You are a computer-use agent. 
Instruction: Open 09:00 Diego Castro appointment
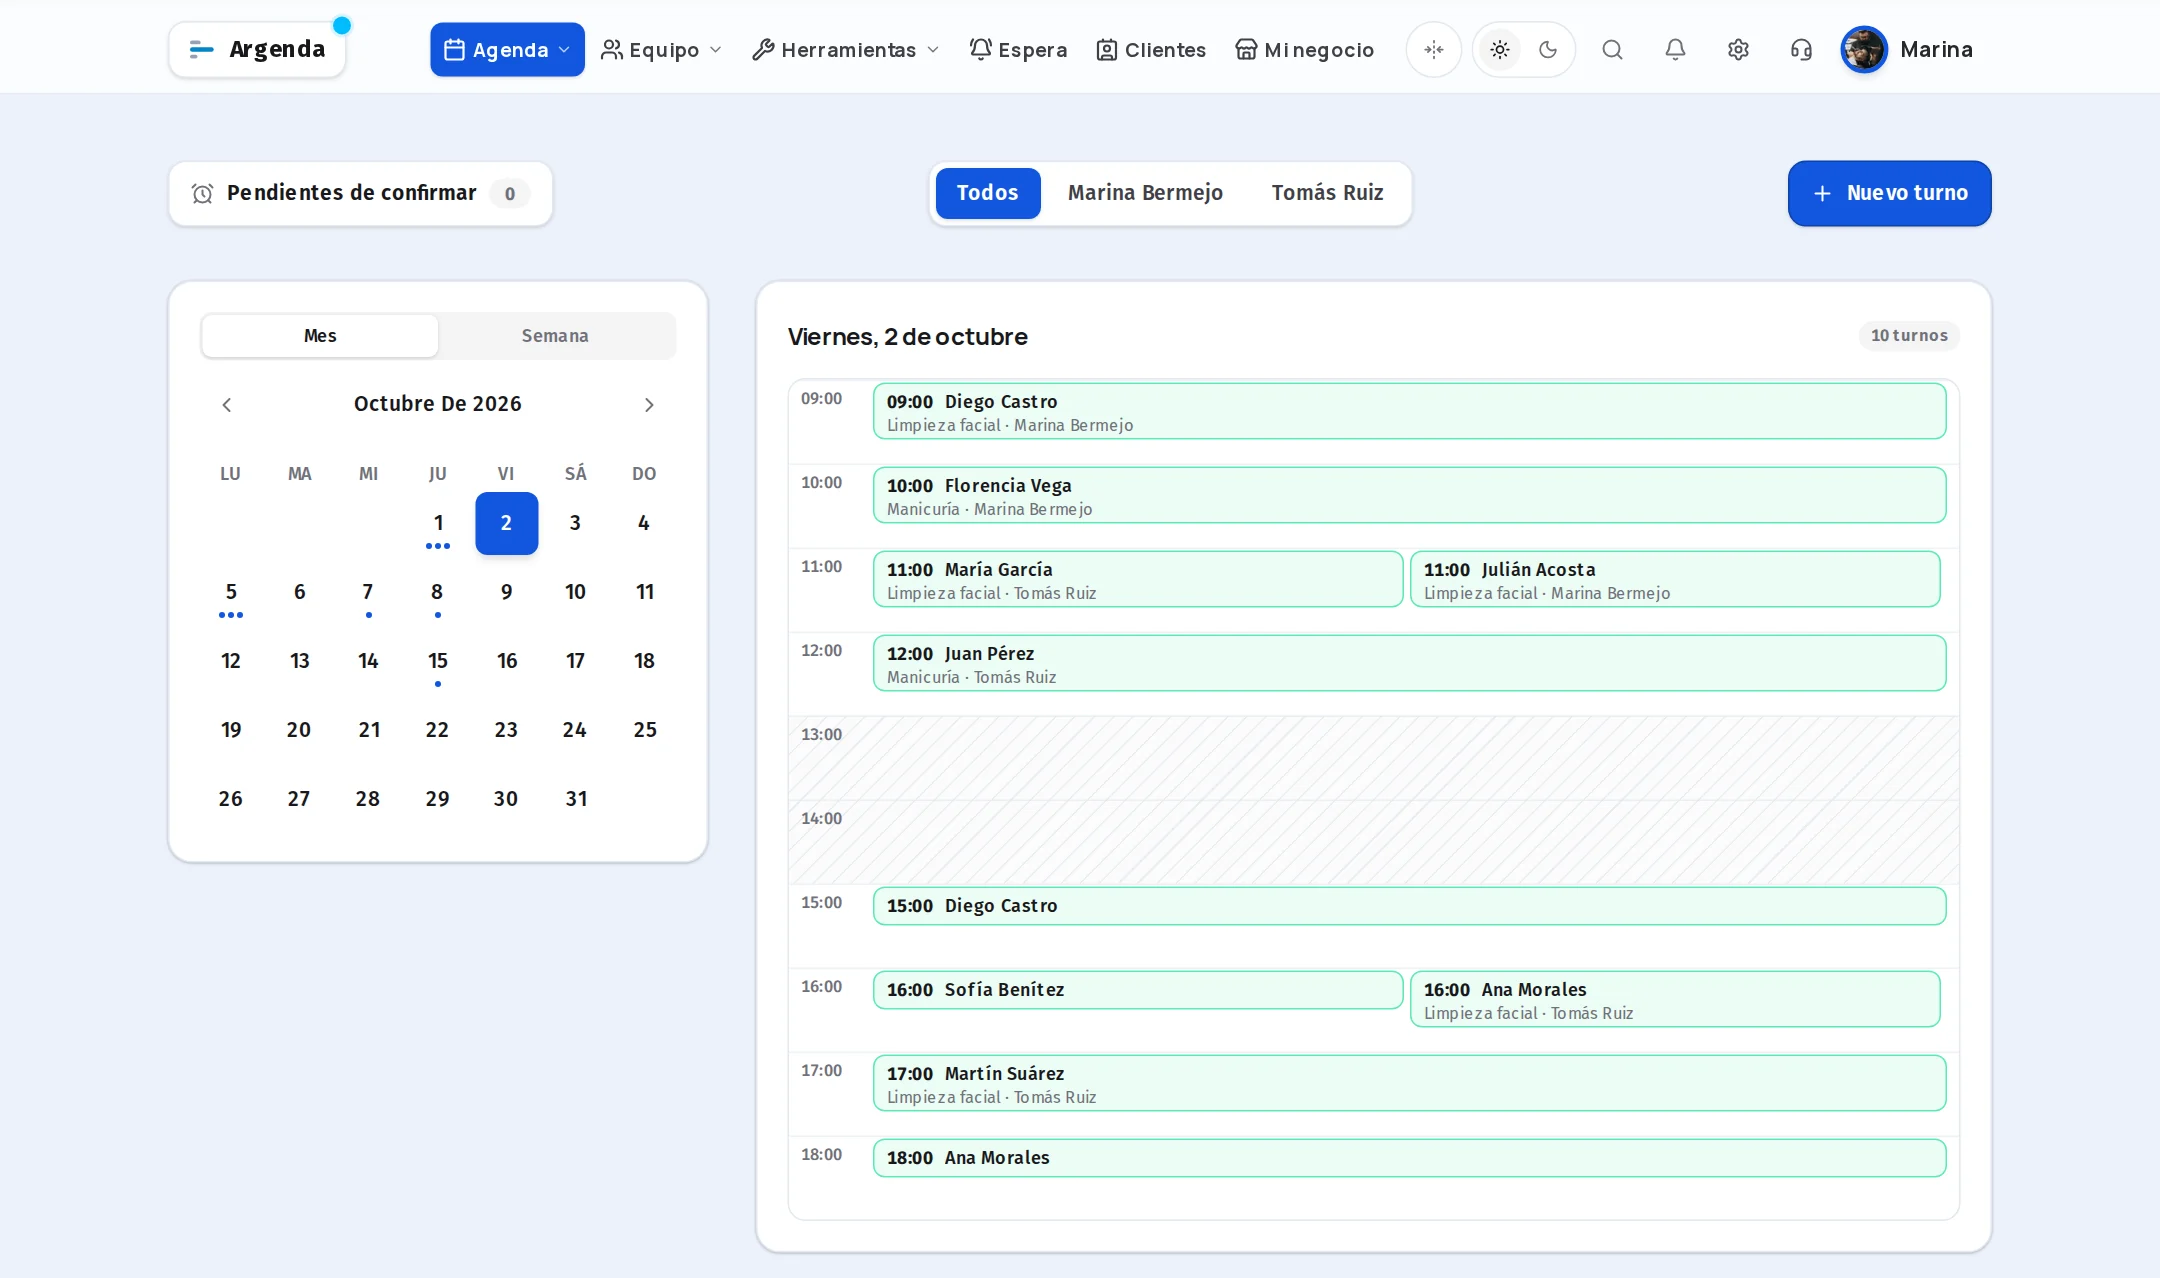[x=1409, y=411]
